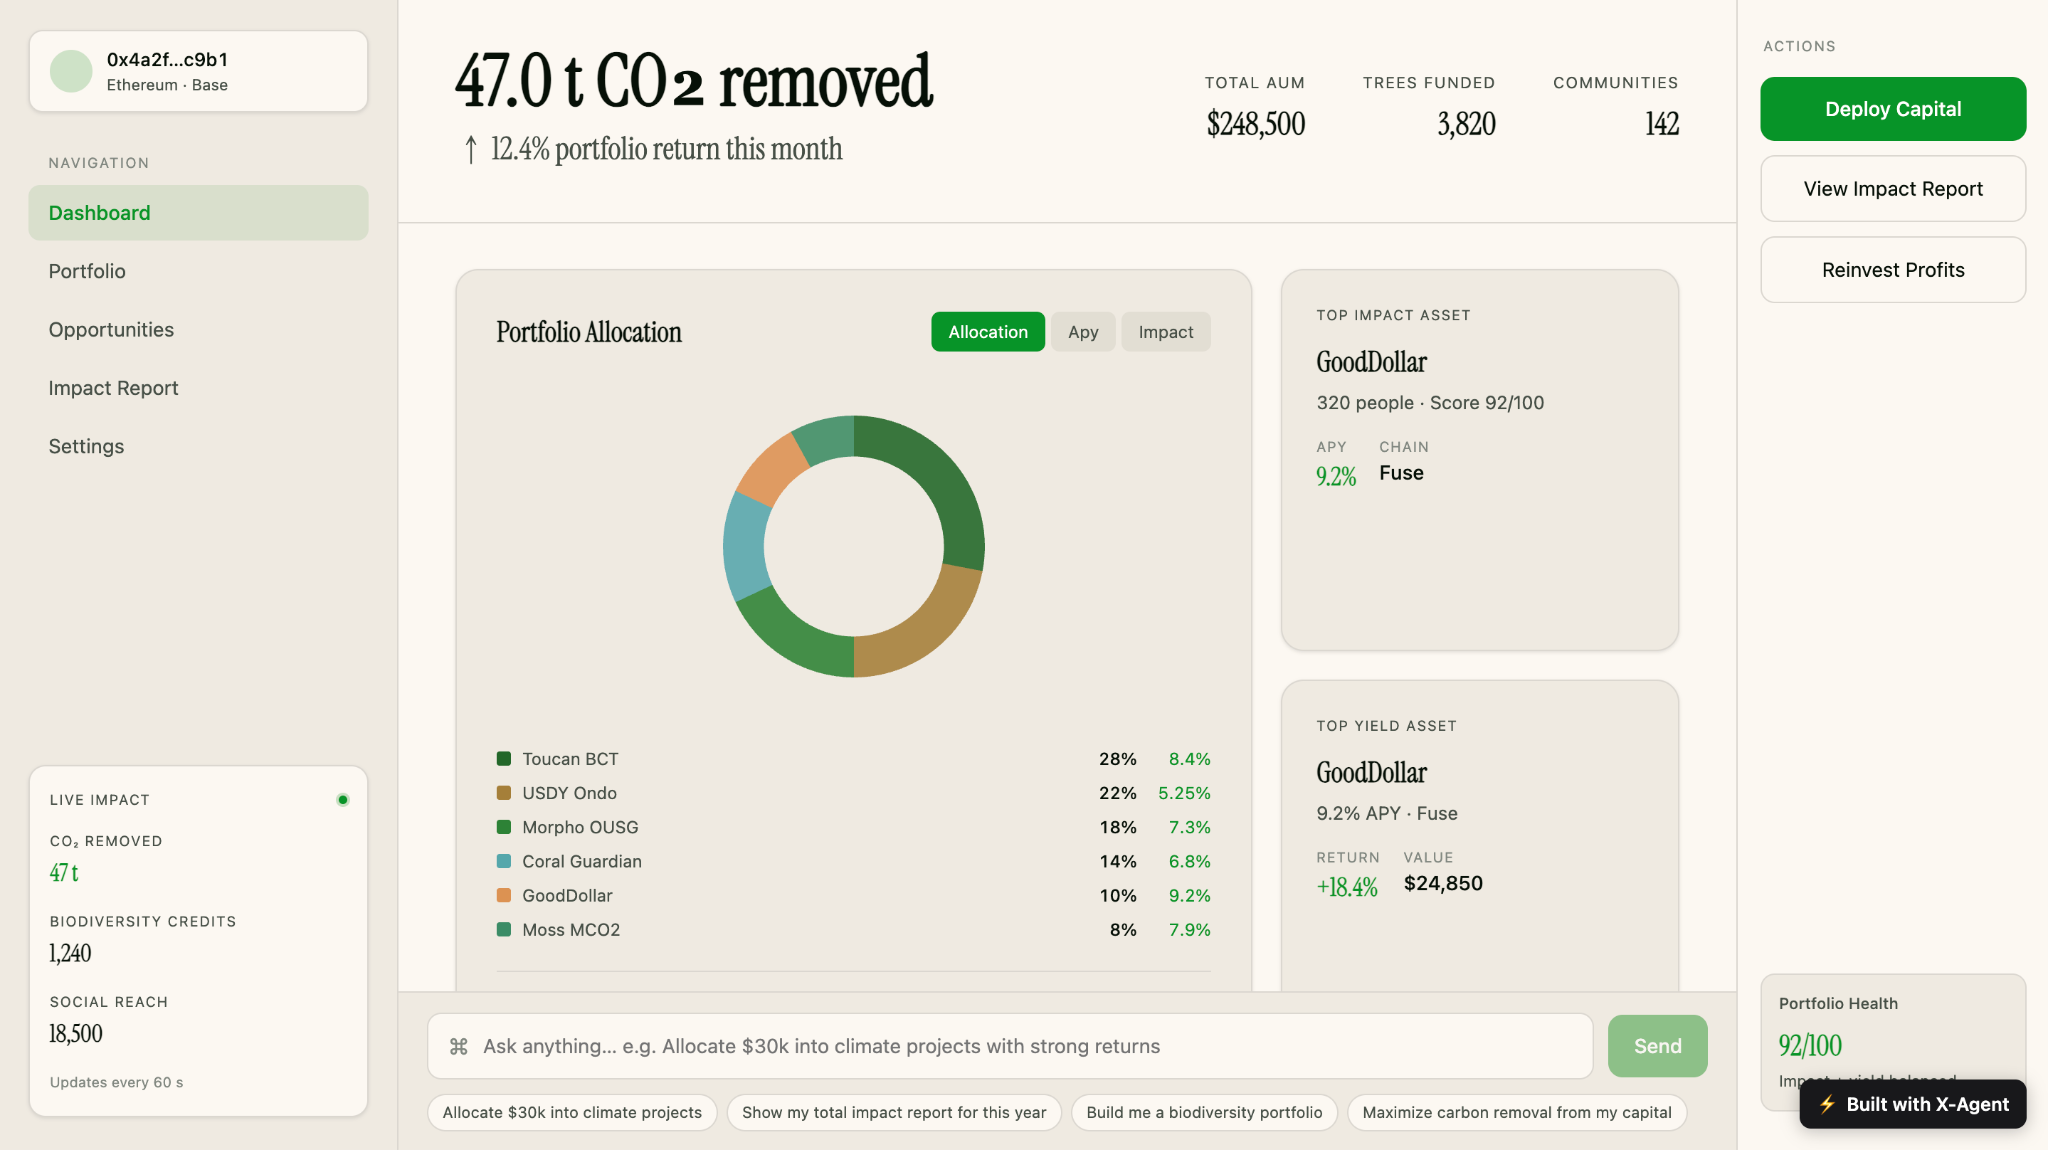Select the Allocation chart tab
The width and height of the screenshot is (2048, 1150).
988,332
